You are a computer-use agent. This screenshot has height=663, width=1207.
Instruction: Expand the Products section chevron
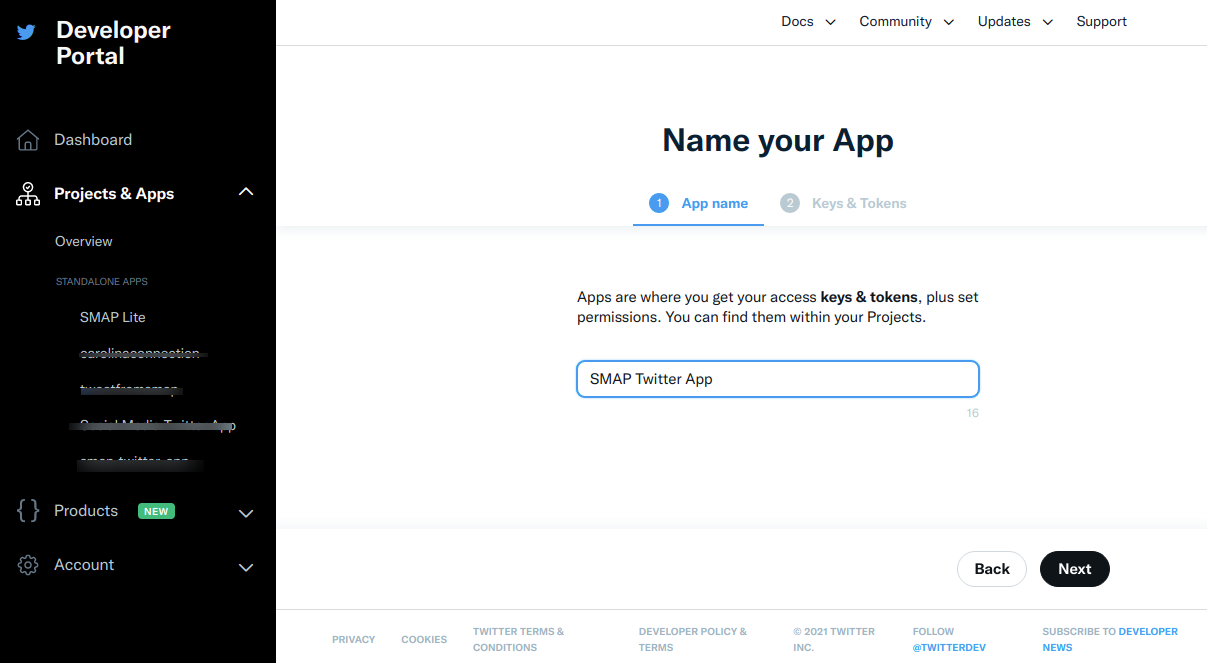click(246, 513)
